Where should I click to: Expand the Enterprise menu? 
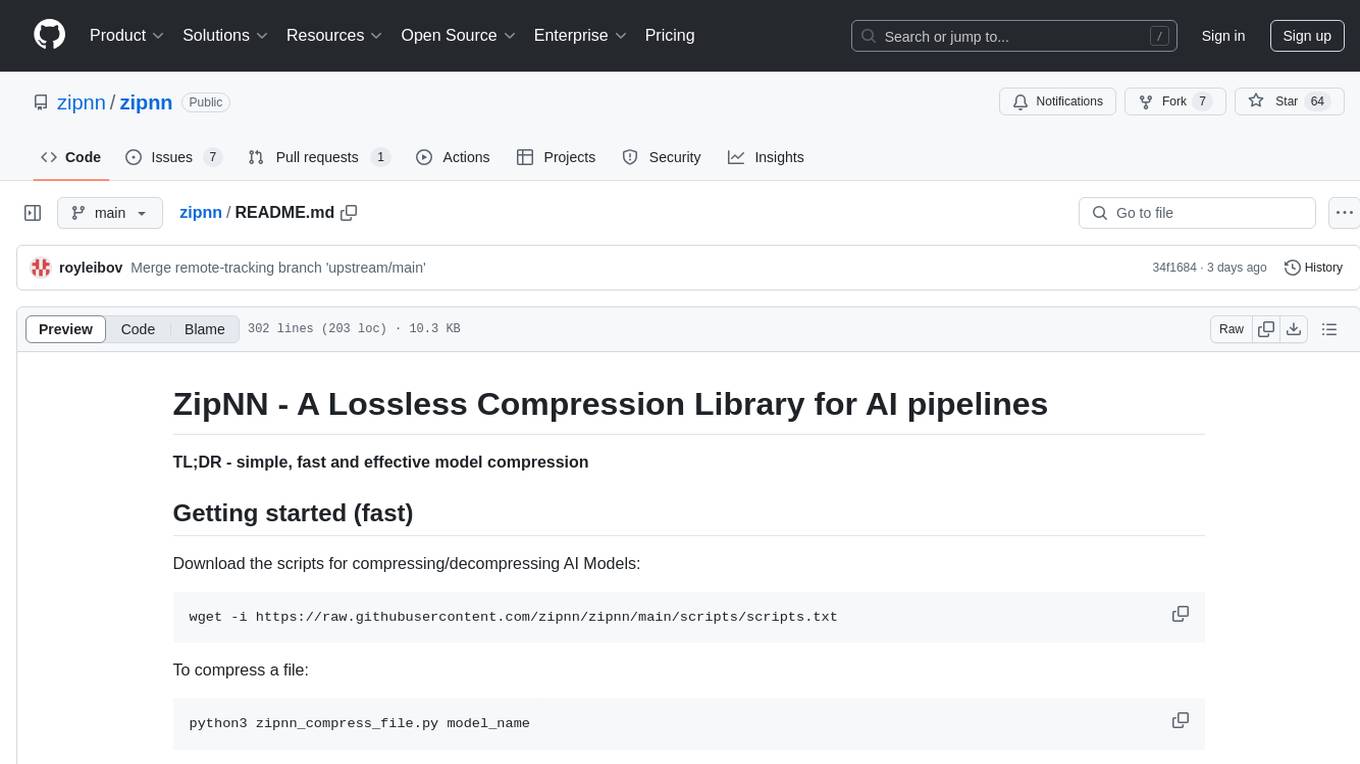point(580,35)
